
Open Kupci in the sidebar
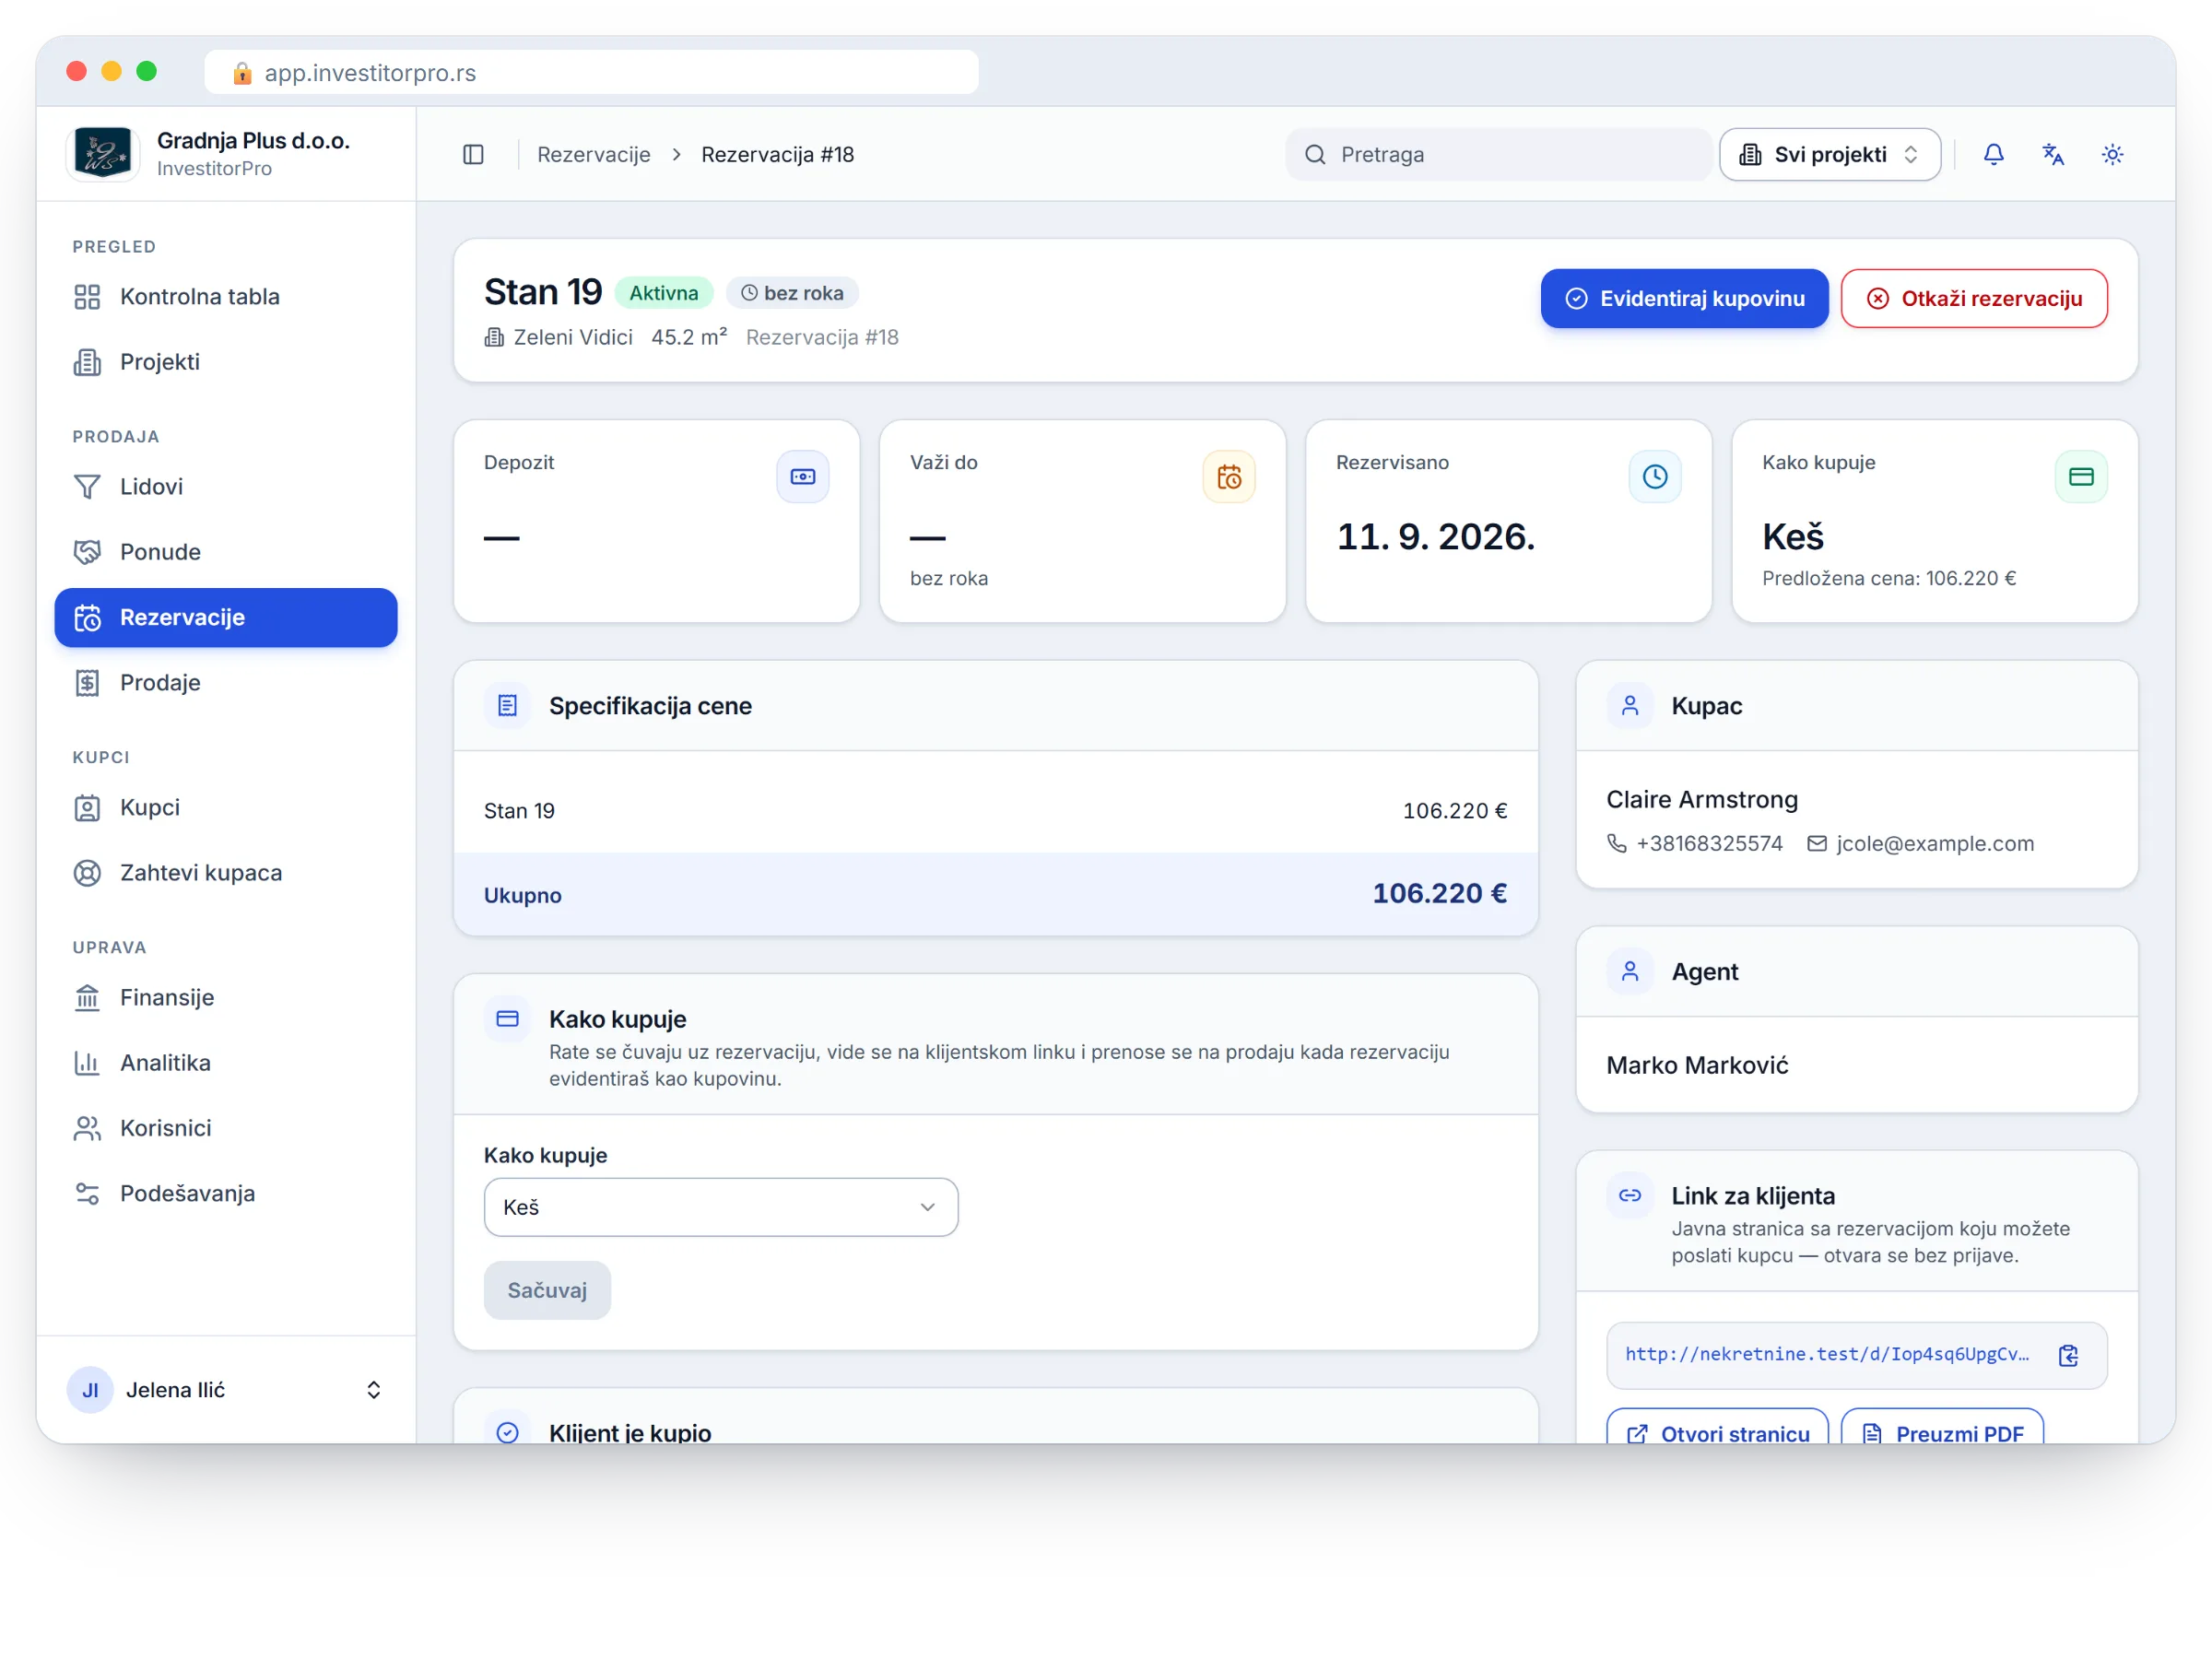[226, 808]
